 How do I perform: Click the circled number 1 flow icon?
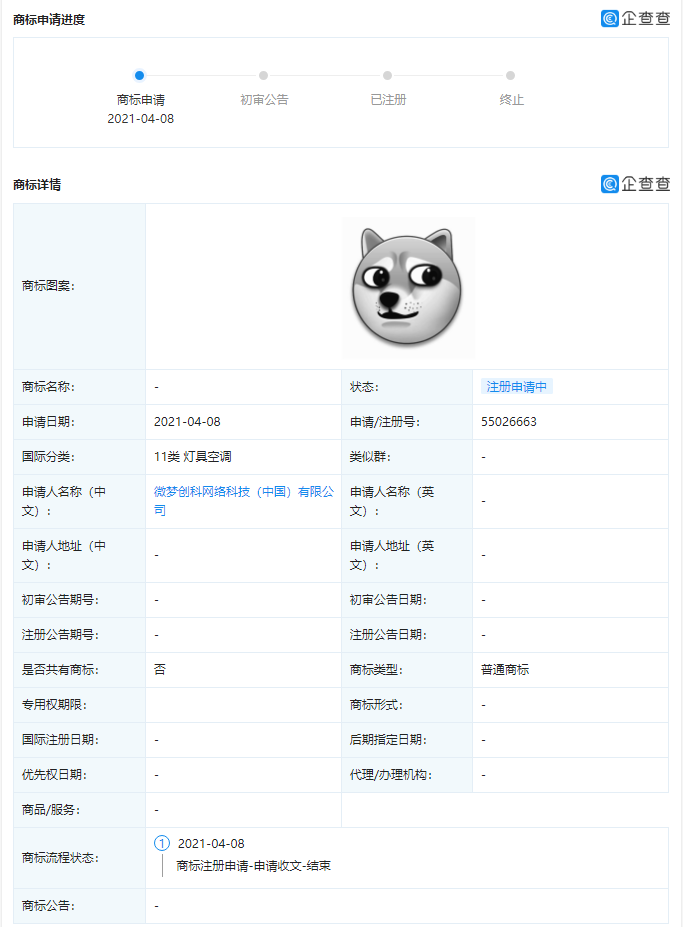[x=162, y=844]
